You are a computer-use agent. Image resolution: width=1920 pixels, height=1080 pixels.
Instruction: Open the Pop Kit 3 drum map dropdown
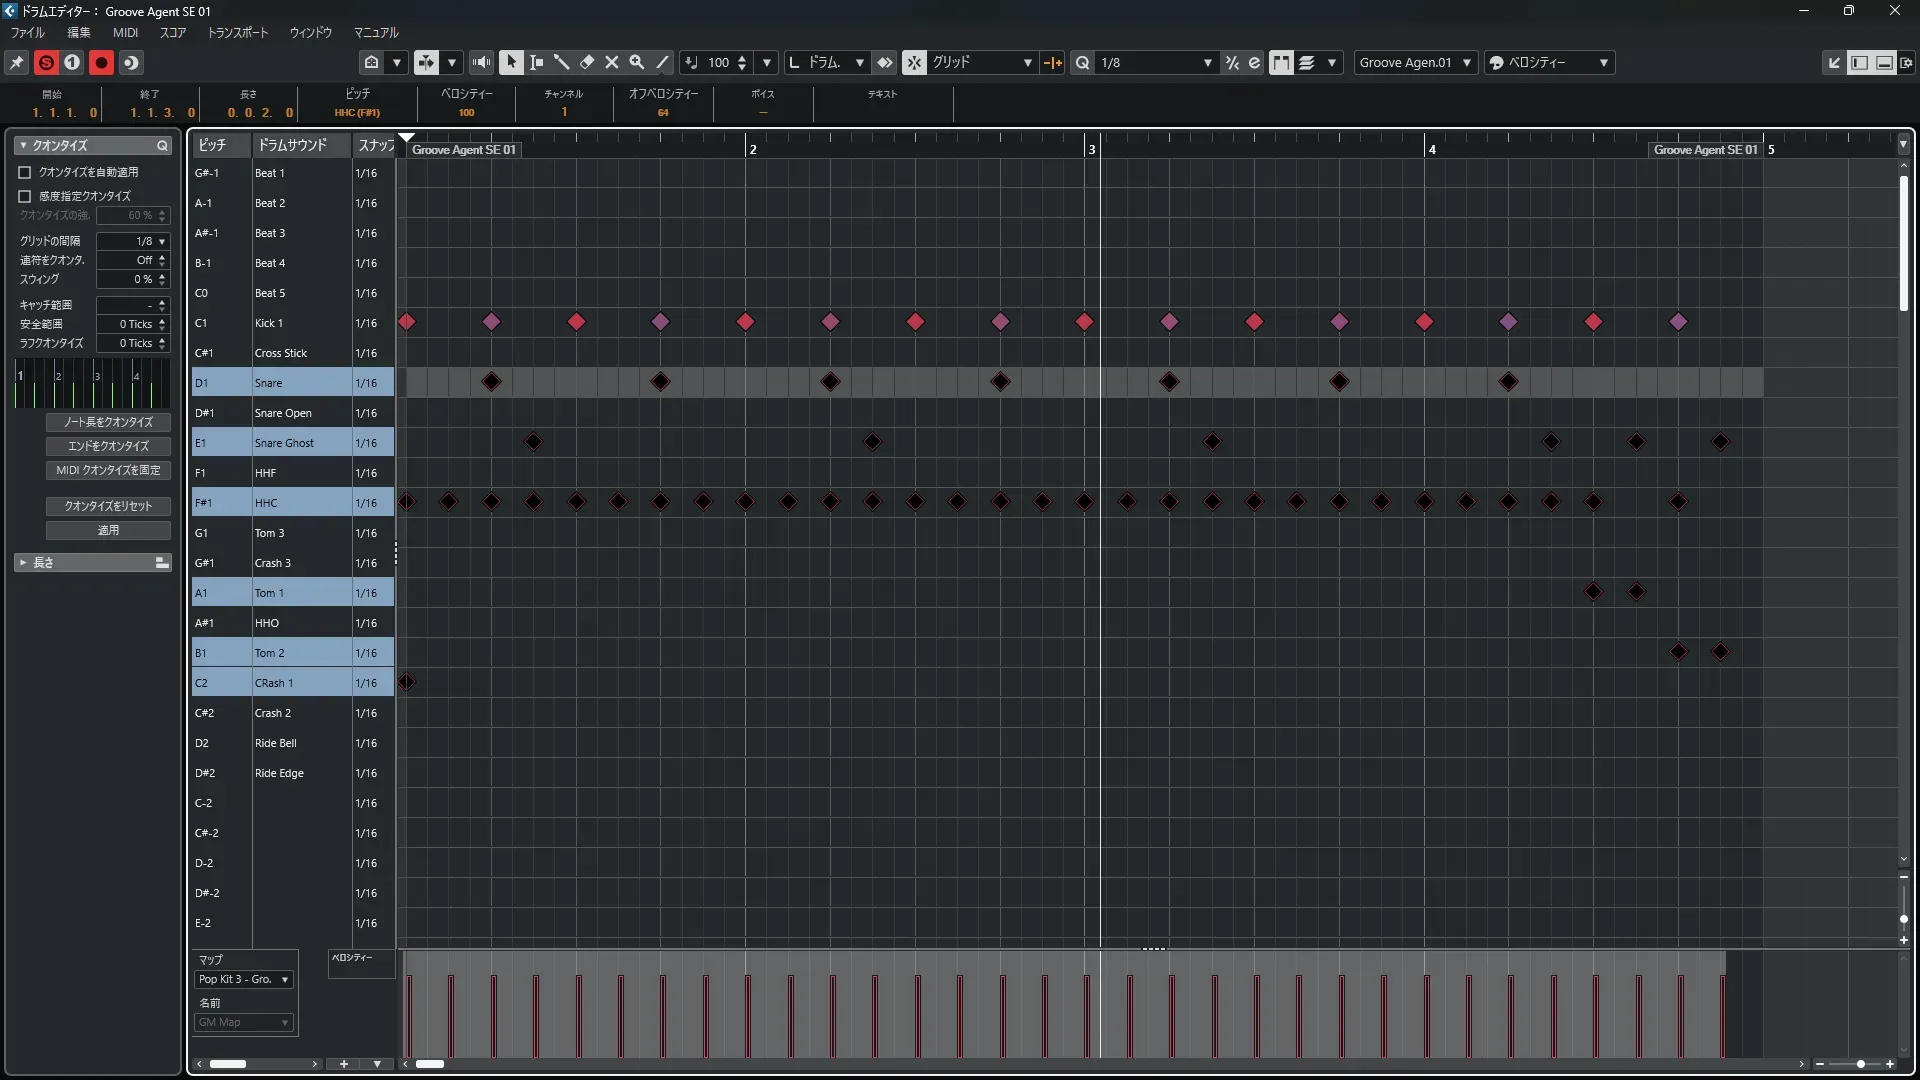click(244, 979)
